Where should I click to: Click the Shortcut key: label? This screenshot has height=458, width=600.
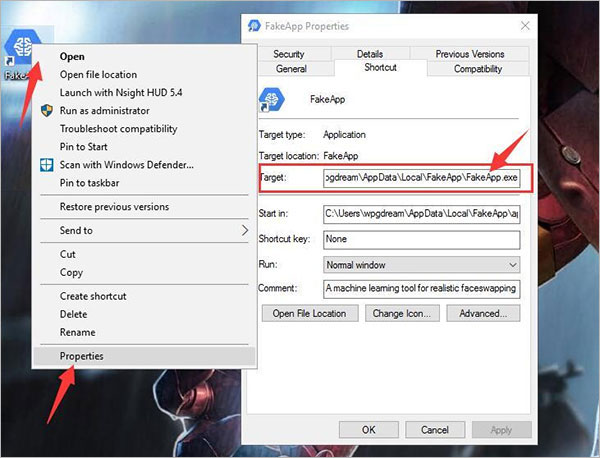click(284, 239)
